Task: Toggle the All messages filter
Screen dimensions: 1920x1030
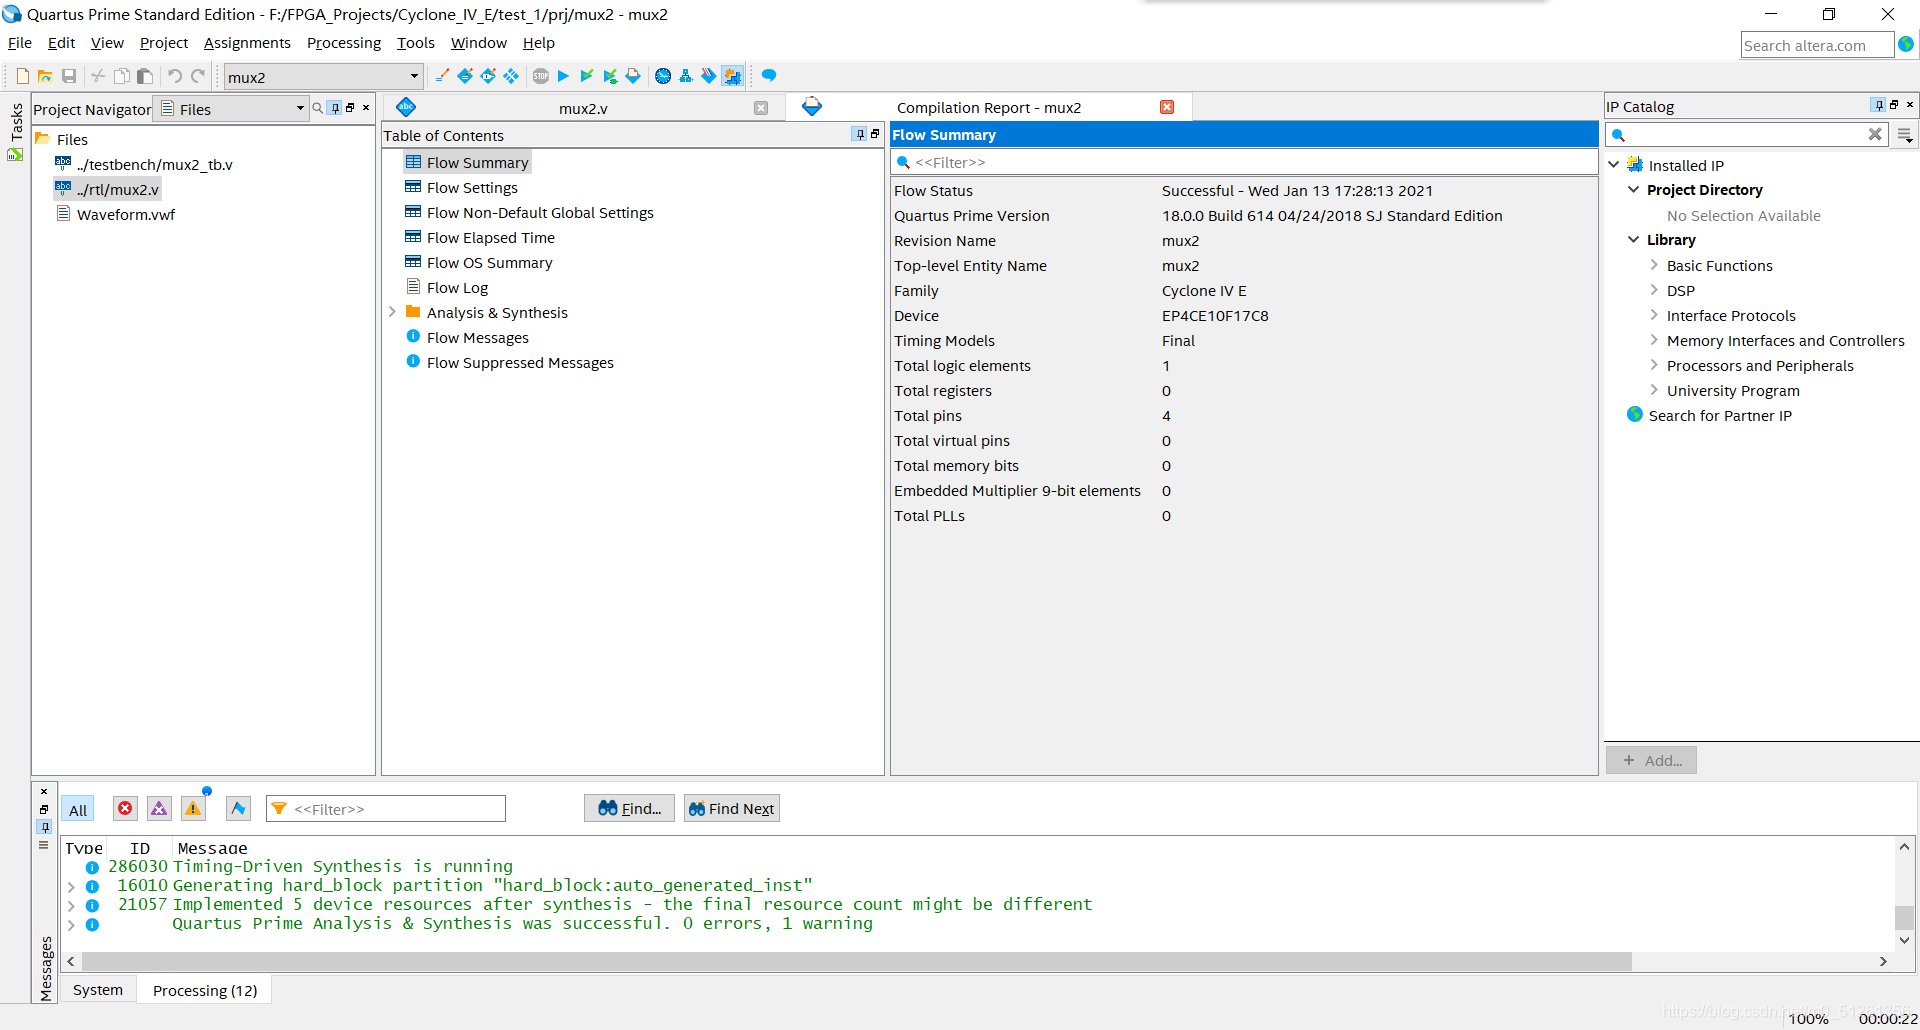Action: 78,810
